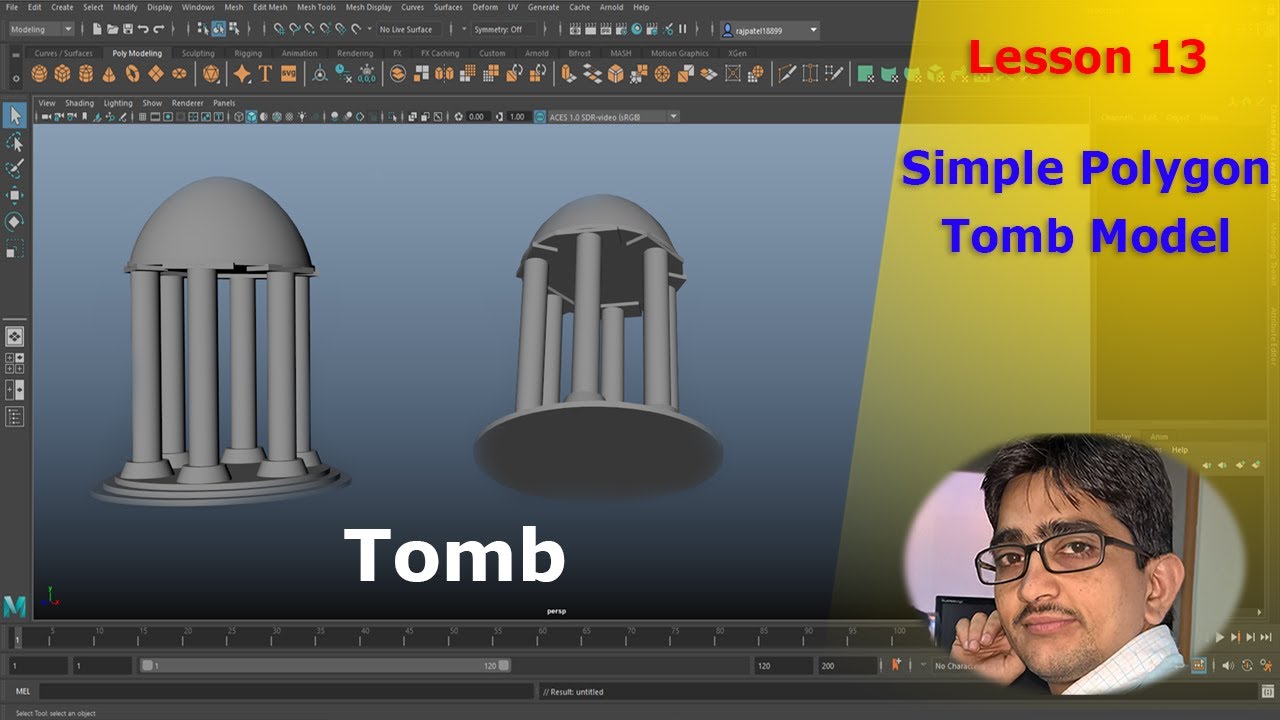This screenshot has width=1280, height=720.
Task: Add polygon type text with the T icon
Action: (265, 73)
